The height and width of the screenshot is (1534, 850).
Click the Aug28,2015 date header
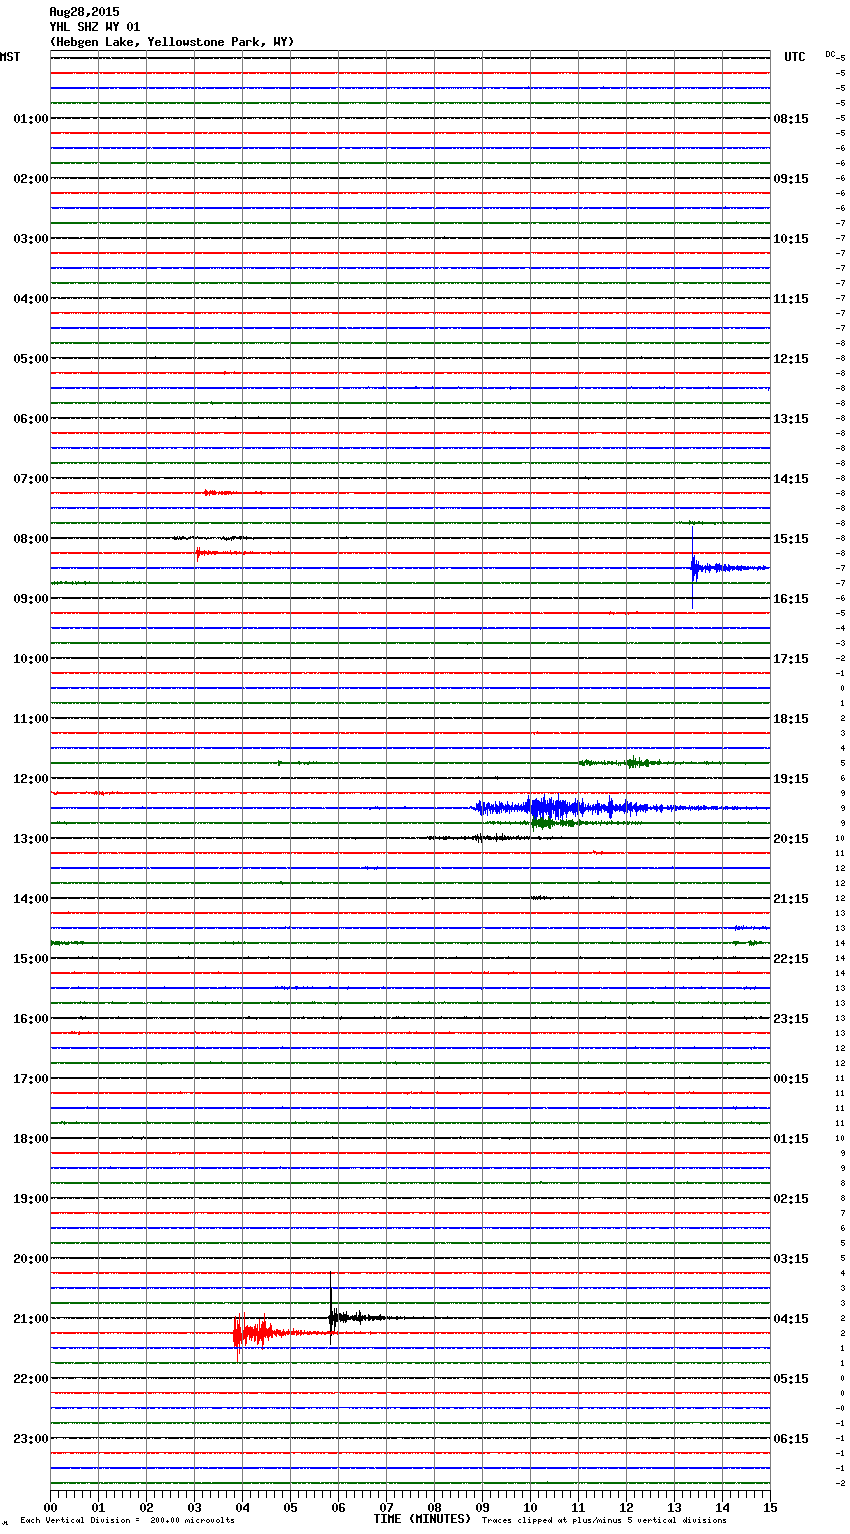coord(84,12)
